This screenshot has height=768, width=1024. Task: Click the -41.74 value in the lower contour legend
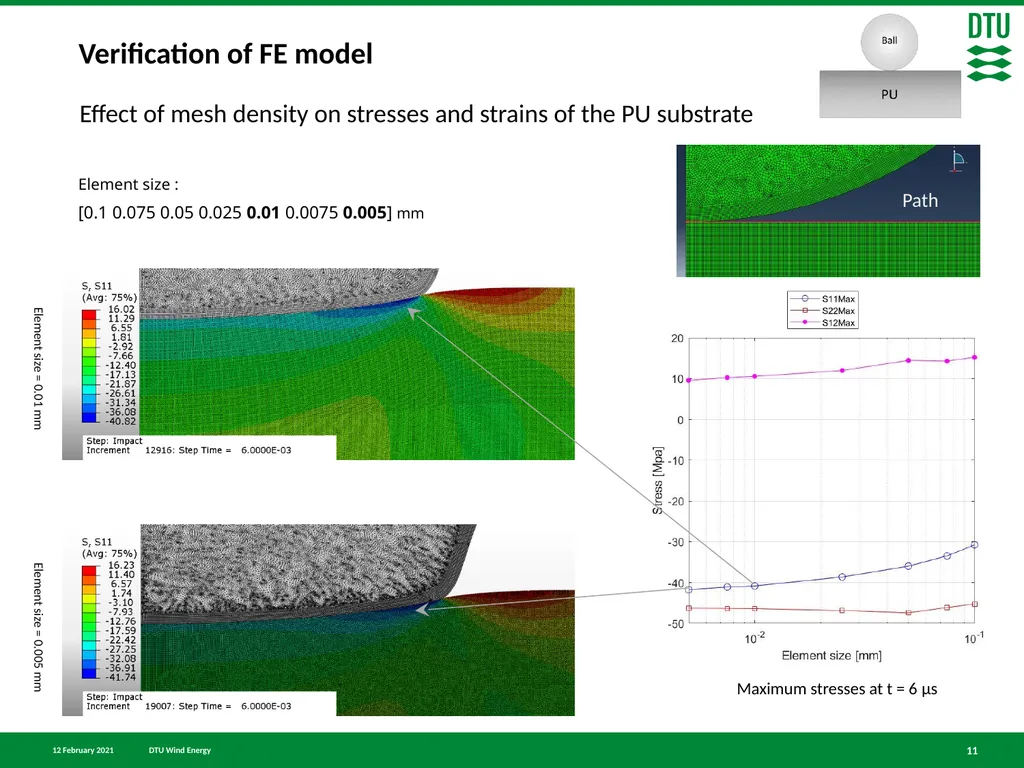click(121, 677)
